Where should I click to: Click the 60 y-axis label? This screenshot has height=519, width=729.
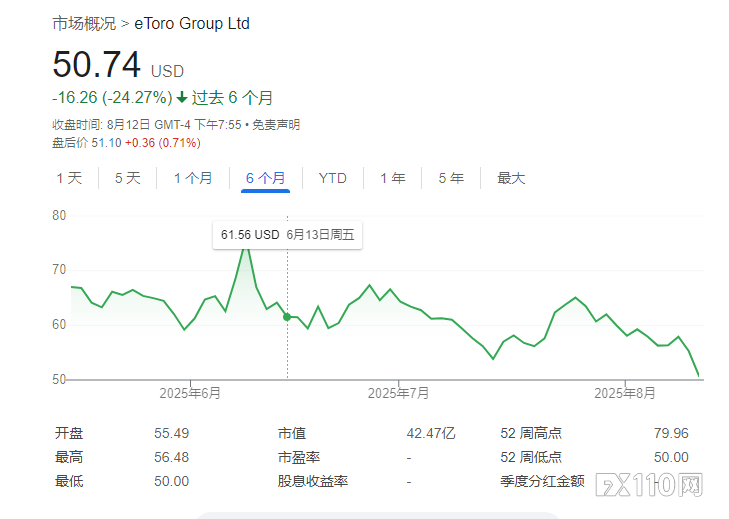coord(59,325)
